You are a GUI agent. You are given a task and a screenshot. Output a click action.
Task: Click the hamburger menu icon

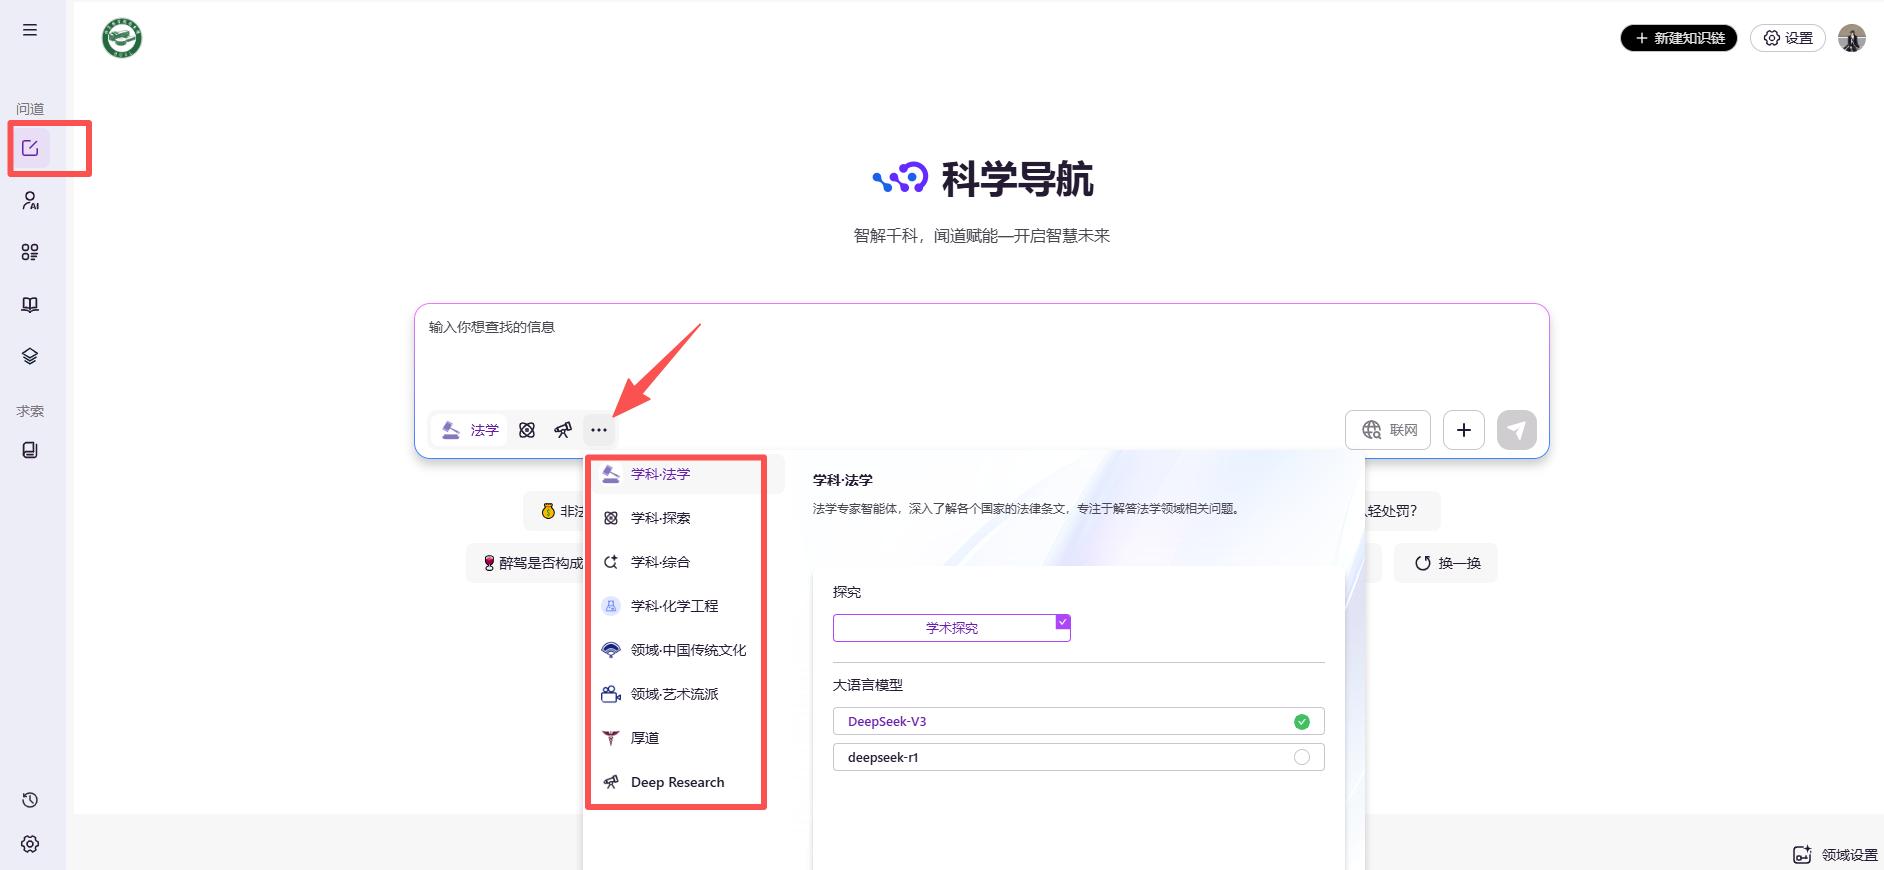[30, 30]
